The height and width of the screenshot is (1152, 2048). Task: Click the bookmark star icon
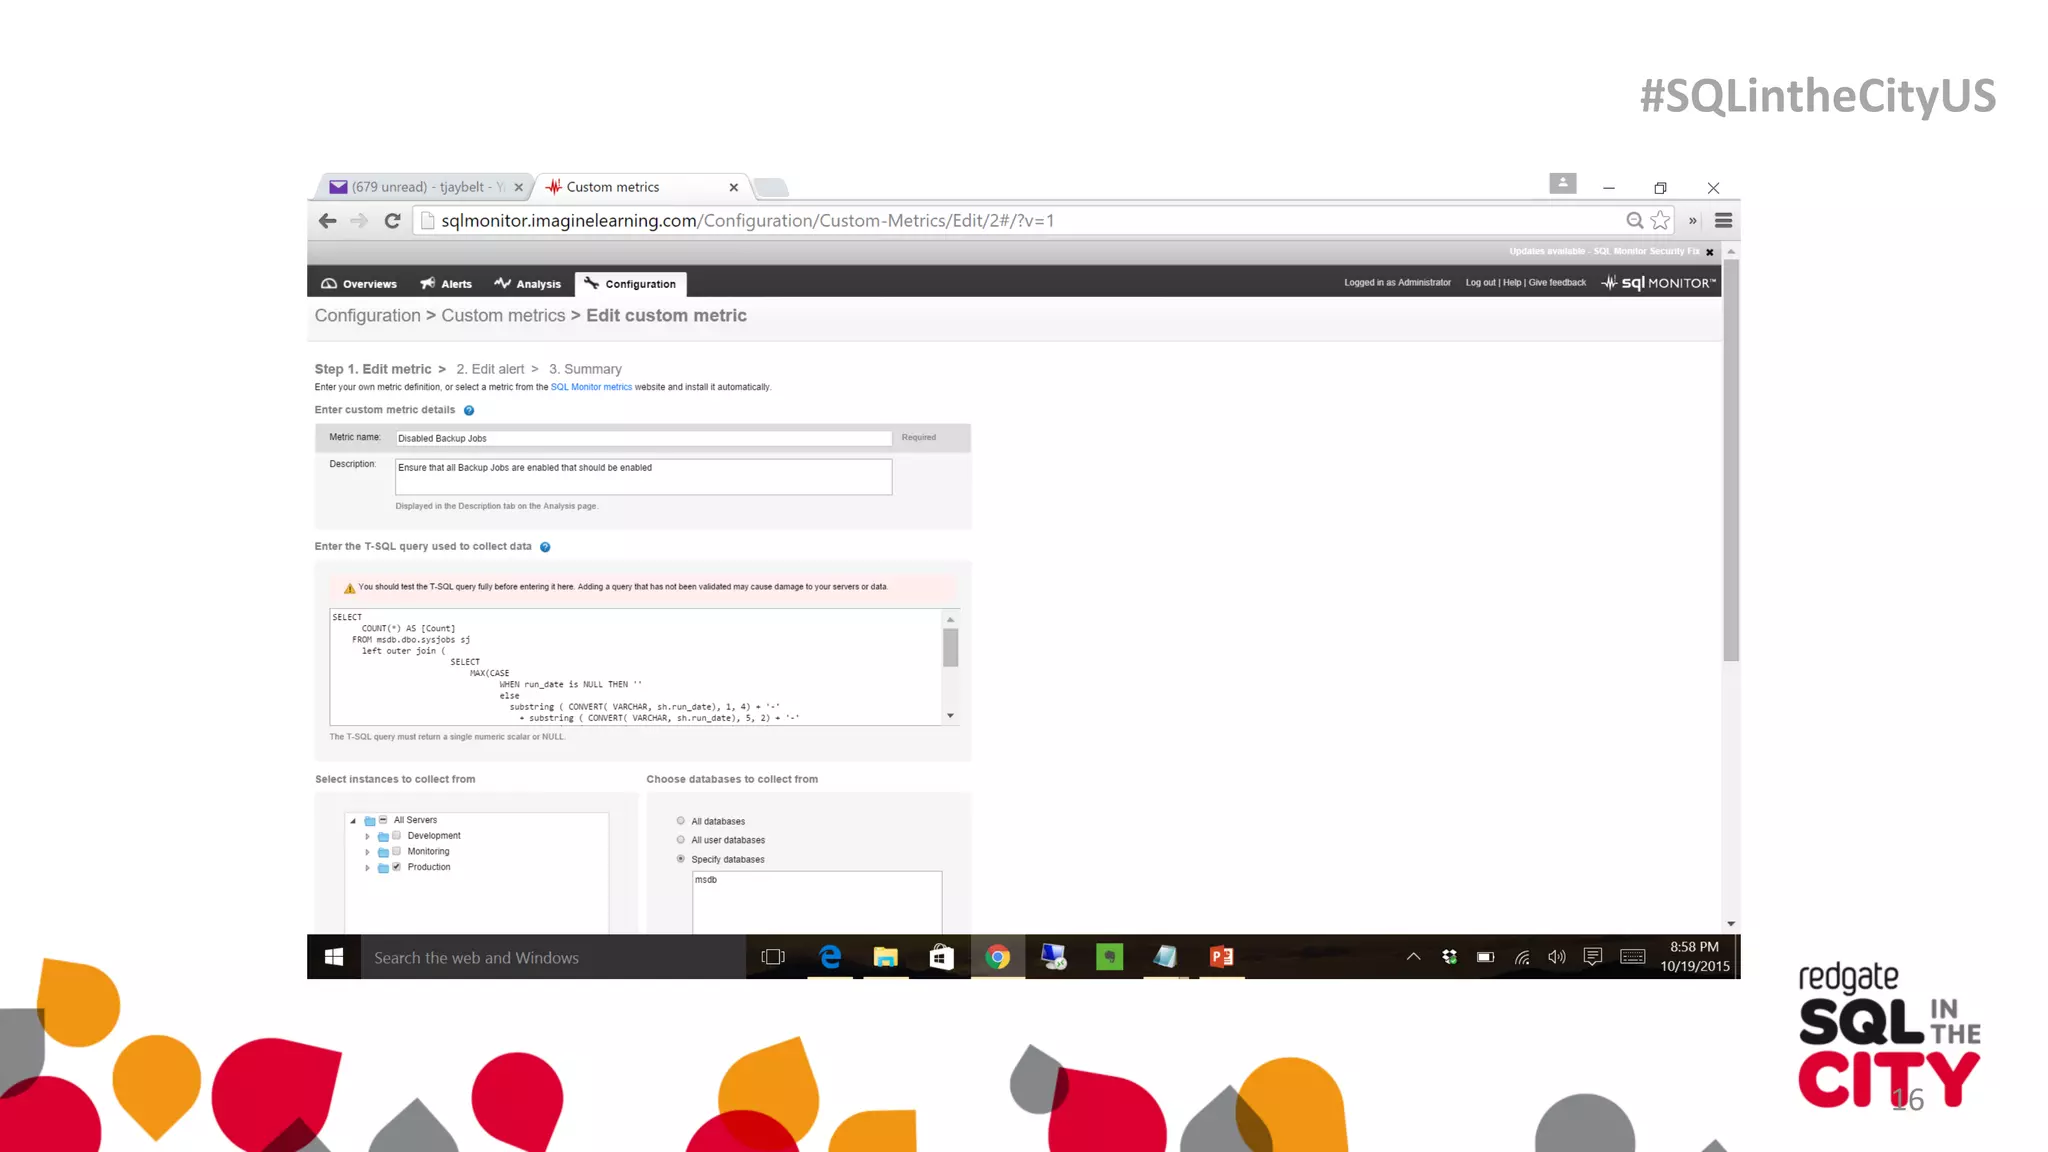coord(1661,220)
